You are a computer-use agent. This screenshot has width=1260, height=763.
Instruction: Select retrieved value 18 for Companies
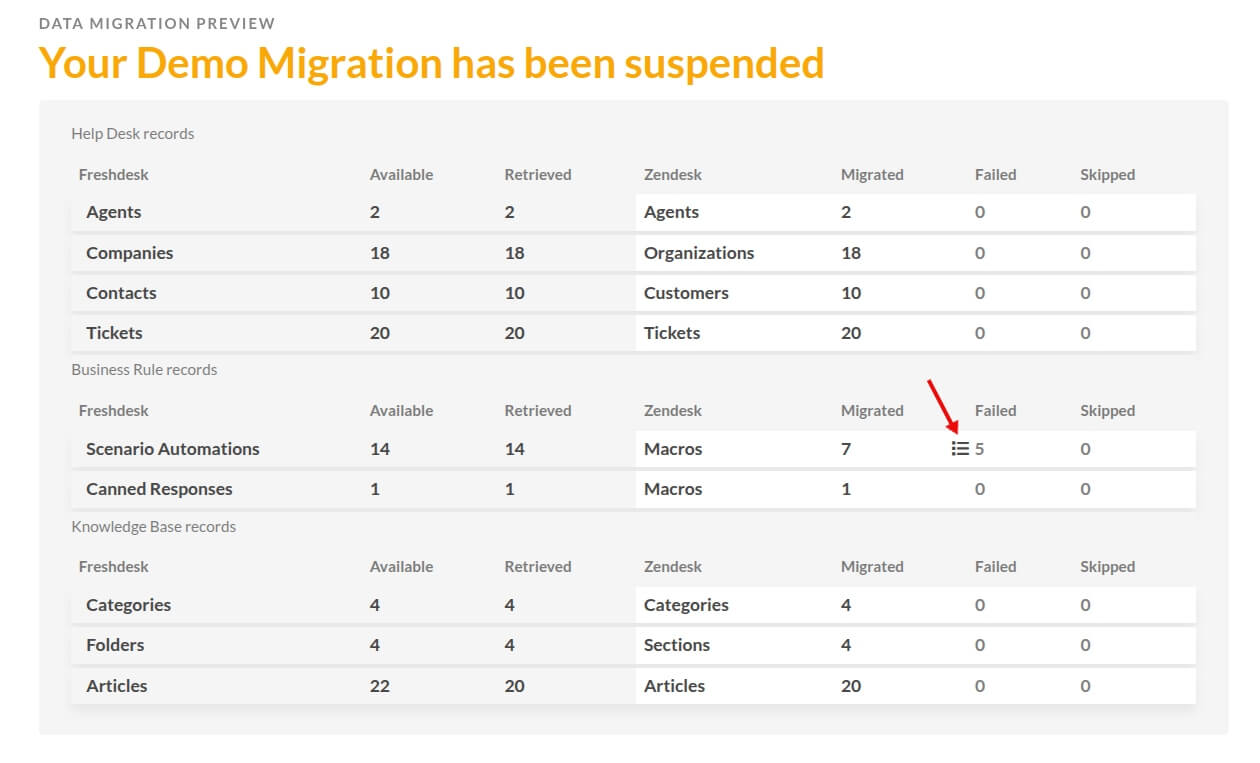click(x=514, y=253)
